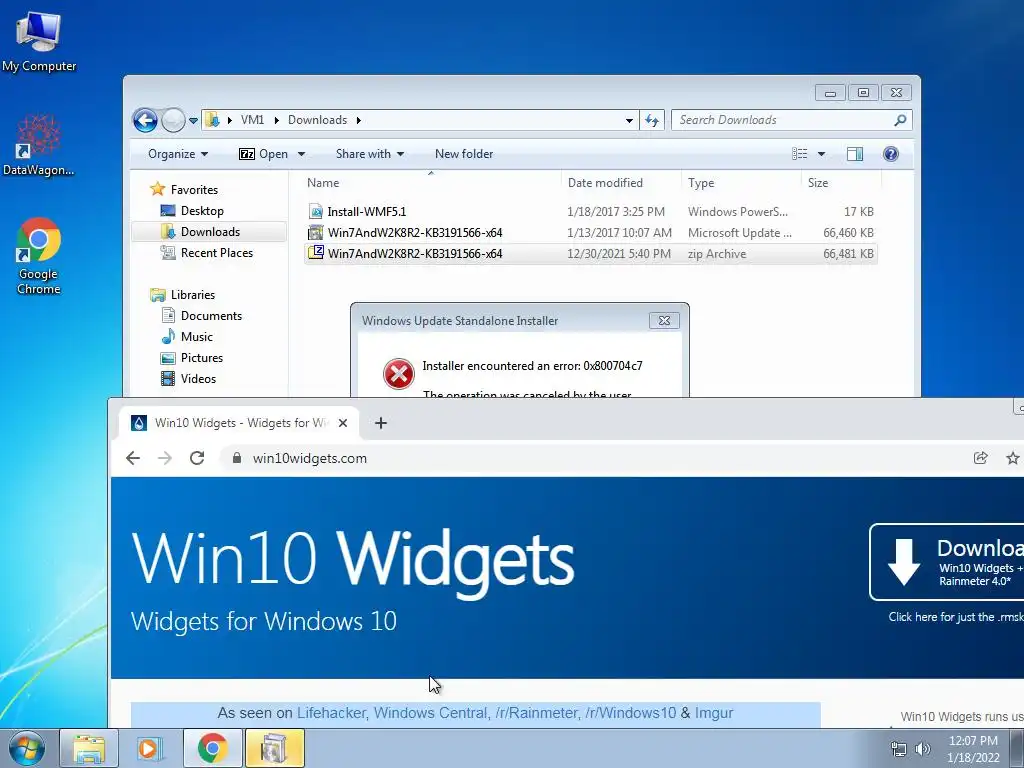Open the Imgur link
1024x768 pixels.
[714, 713]
